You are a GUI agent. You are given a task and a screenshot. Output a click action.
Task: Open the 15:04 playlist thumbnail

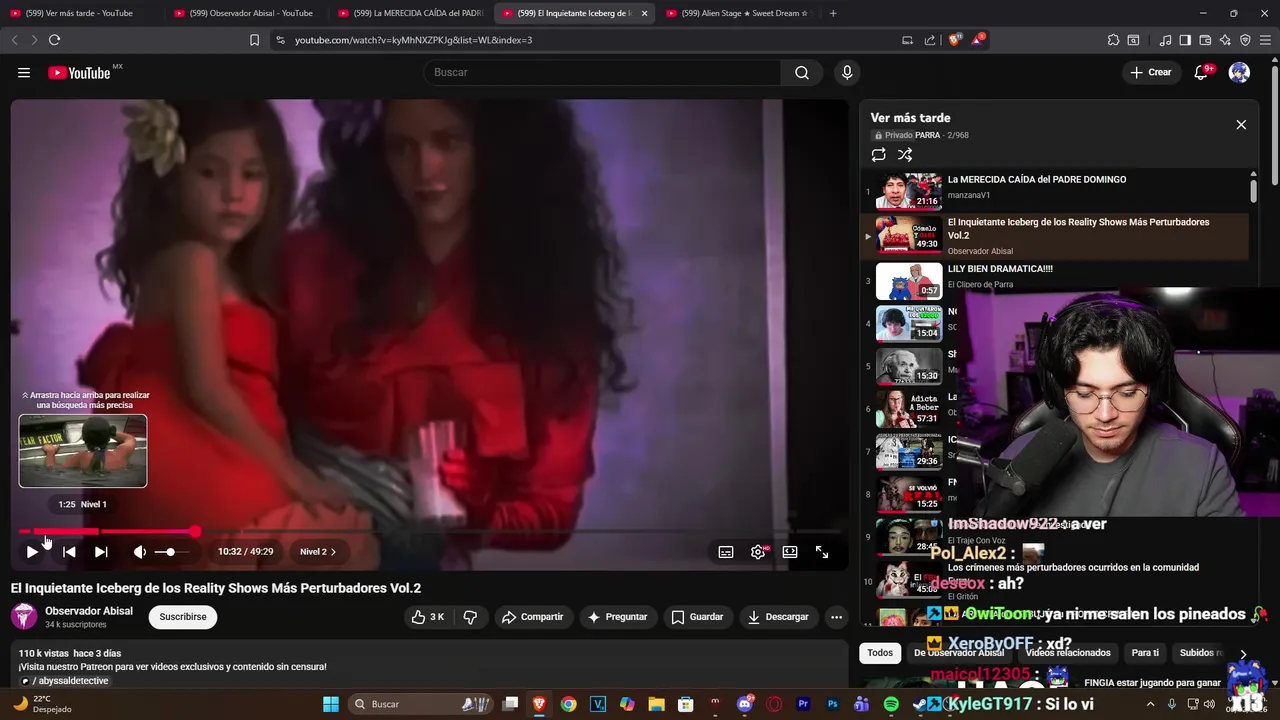coord(909,323)
